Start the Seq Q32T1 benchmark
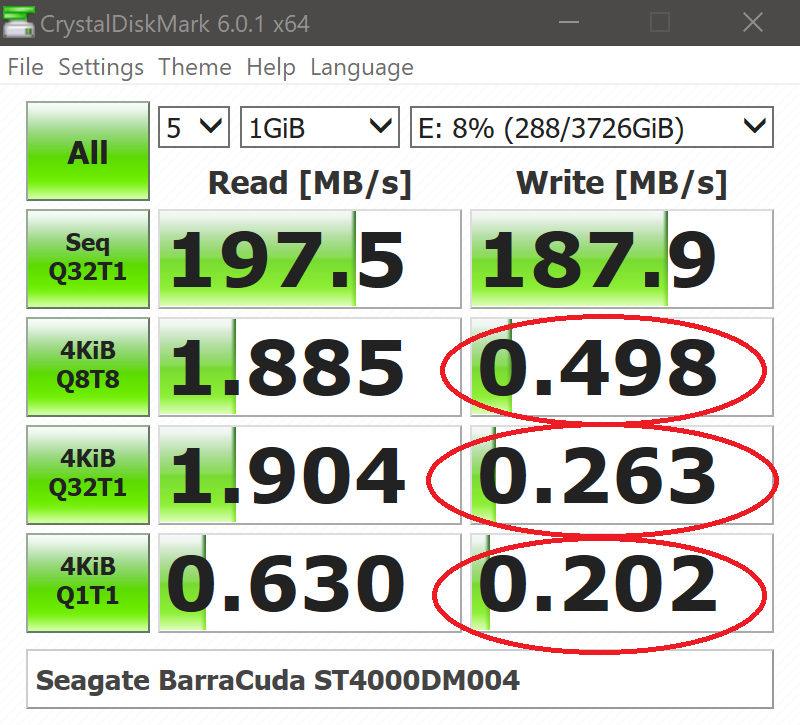The height and width of the screenshot is (725, 800). pos(88,259)
